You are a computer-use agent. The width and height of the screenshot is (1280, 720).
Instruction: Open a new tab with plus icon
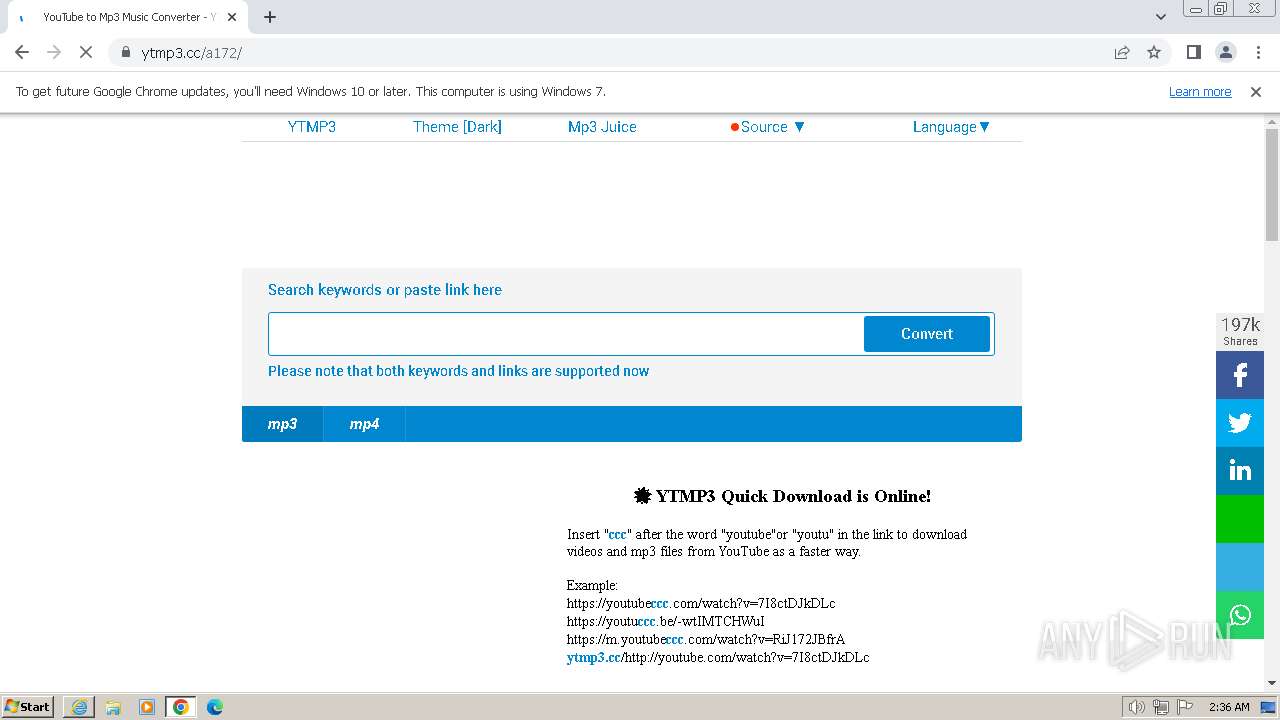[x=270, y=17]
